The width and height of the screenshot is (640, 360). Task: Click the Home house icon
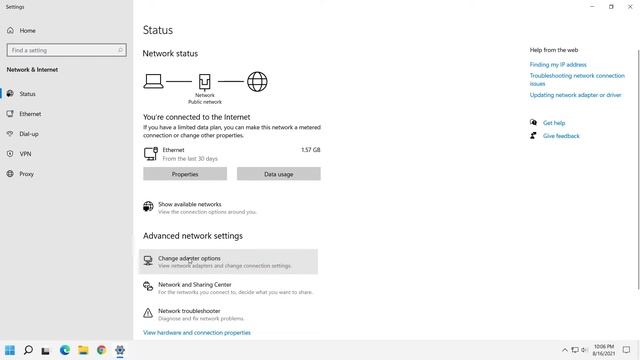click(x=11, y=30)
